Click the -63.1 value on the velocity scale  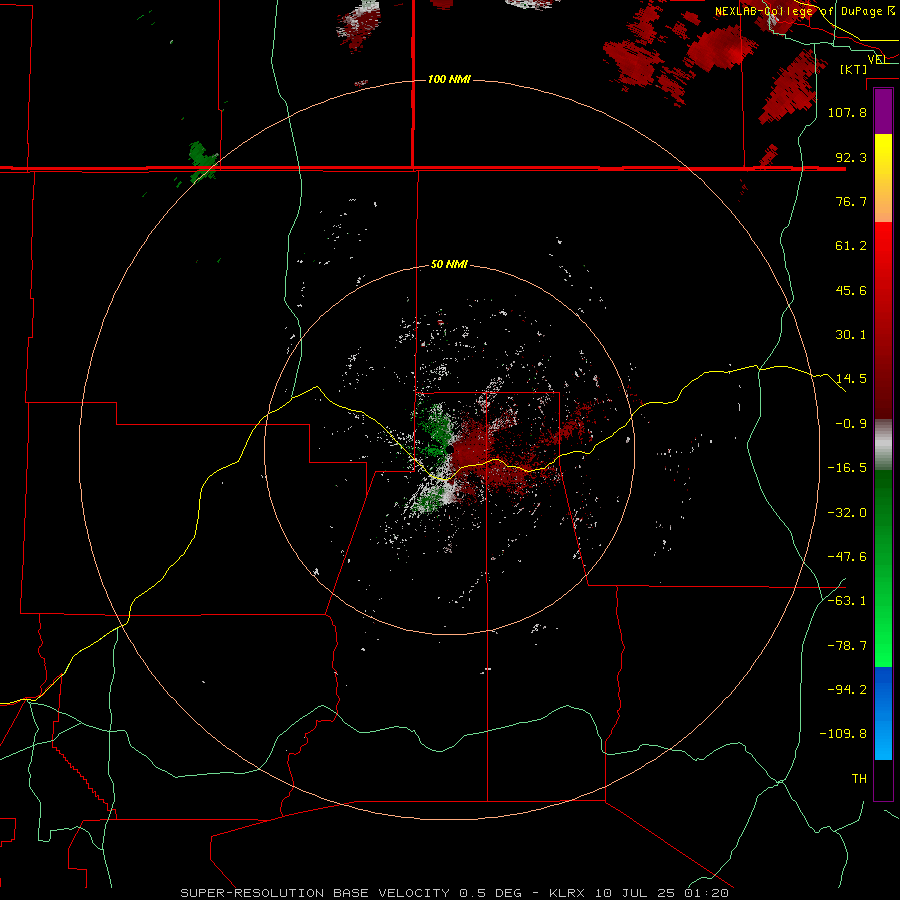[x=847, y=601]
